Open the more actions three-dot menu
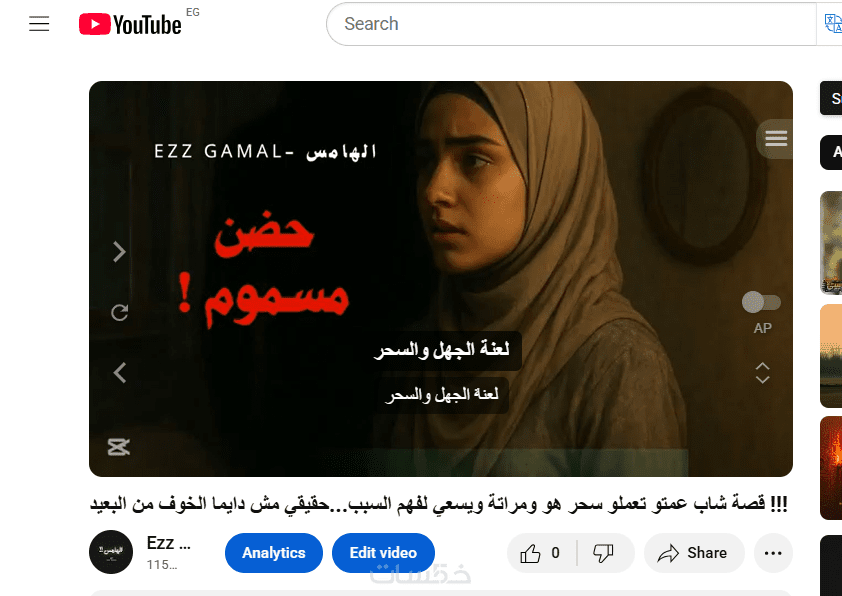842x596 pixels. [x=773, y=553]
